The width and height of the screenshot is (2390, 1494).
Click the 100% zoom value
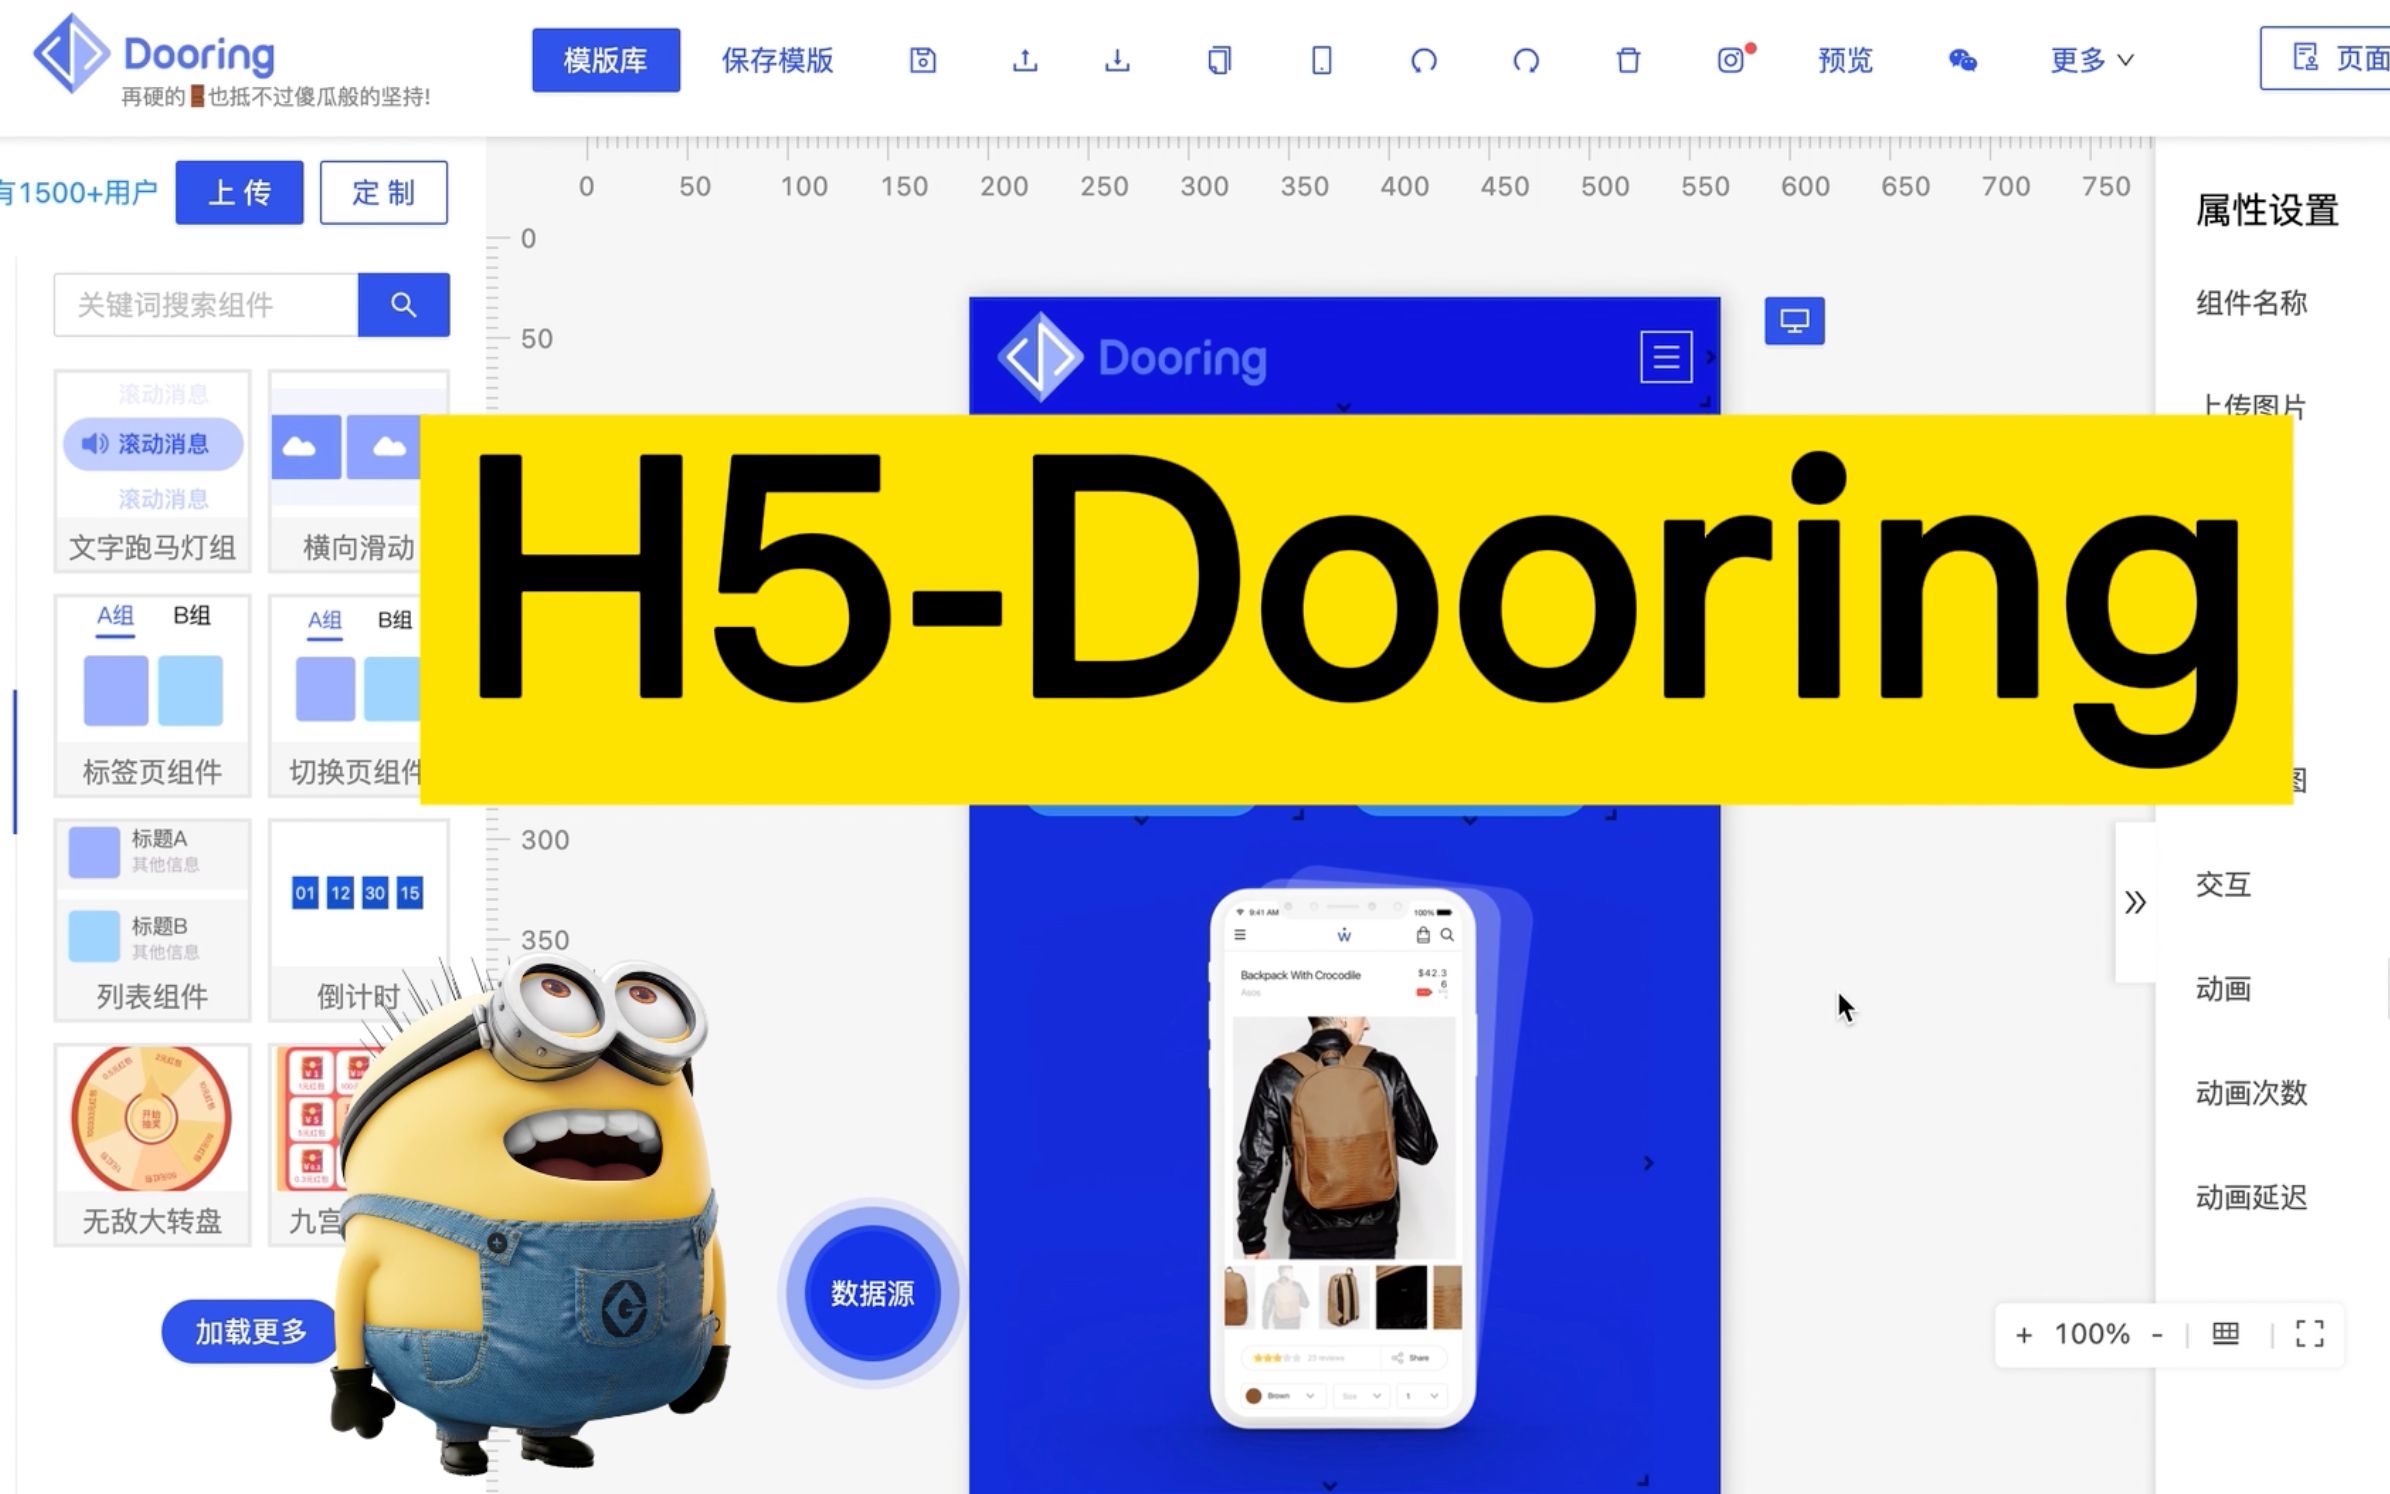(x=2091, y=1334)
